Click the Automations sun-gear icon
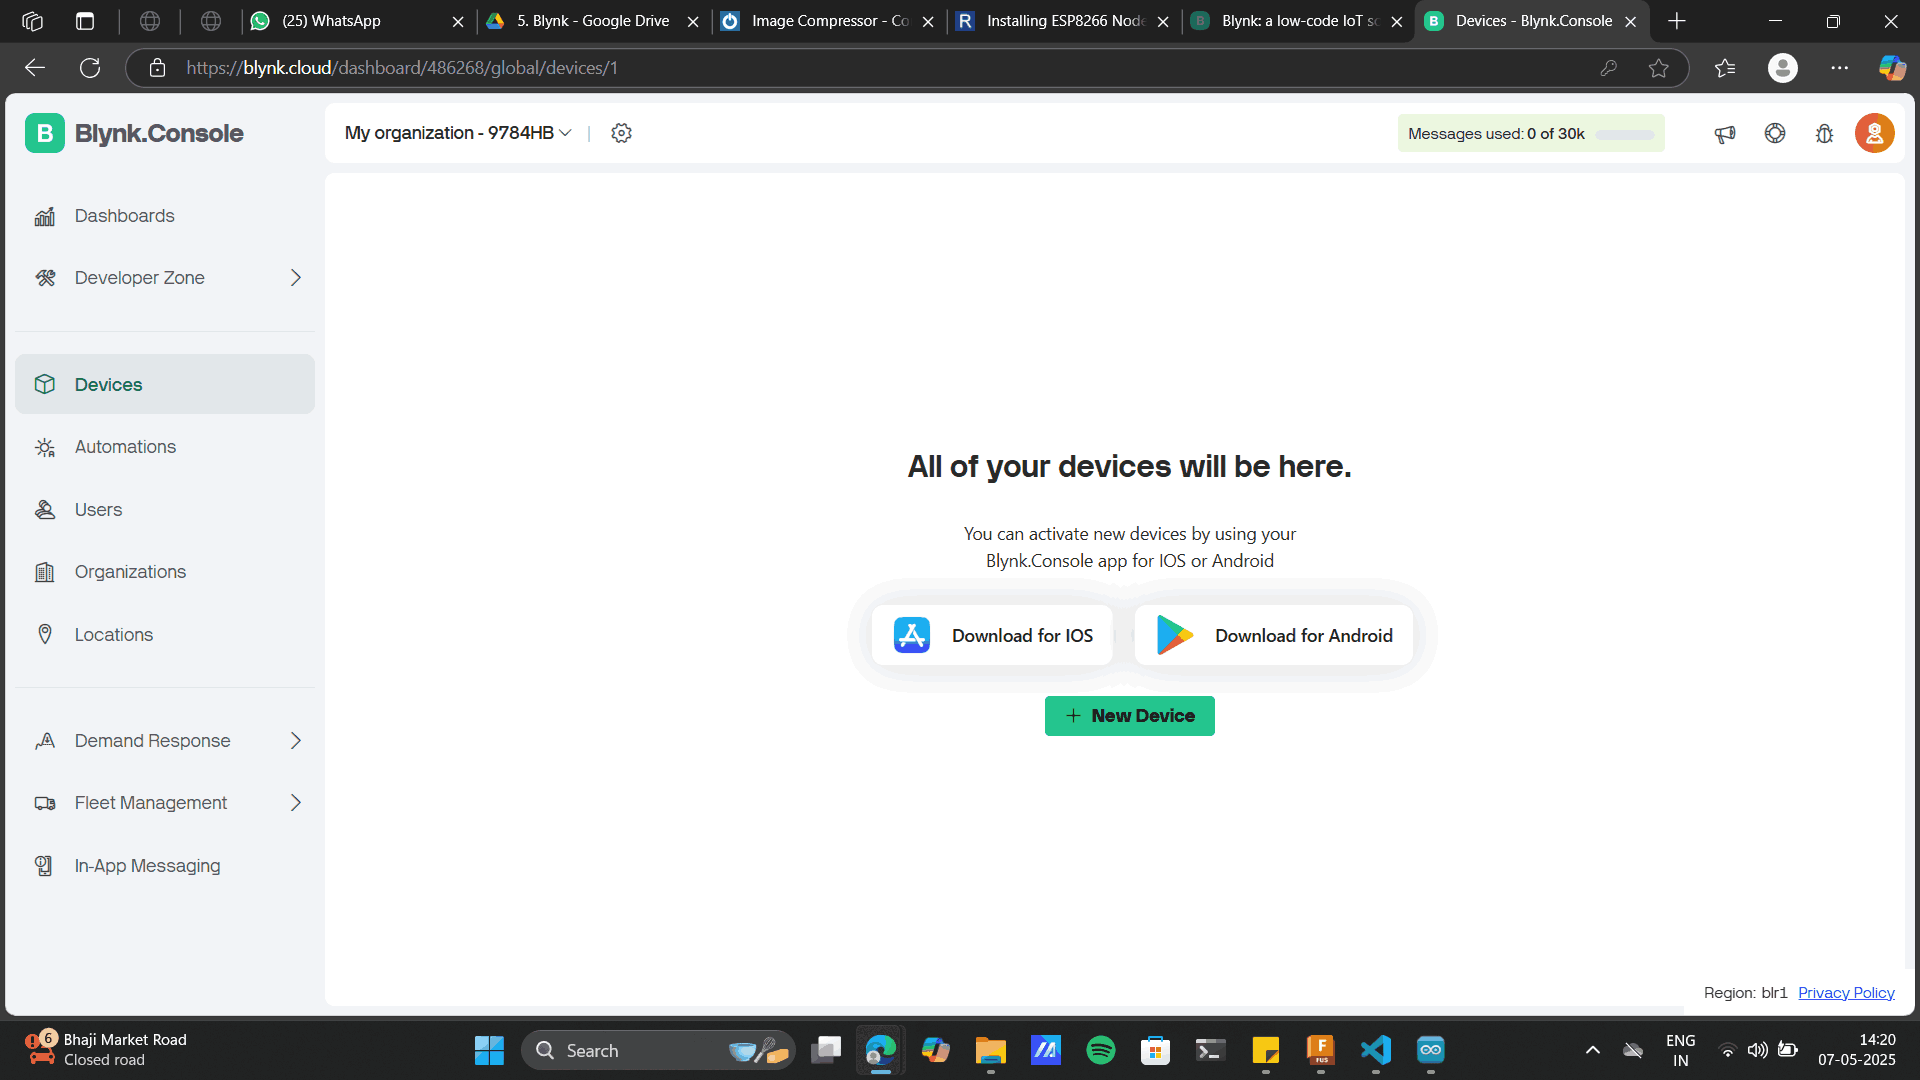The height and width of the screenshot is (1080, 1920). (45, 447)
